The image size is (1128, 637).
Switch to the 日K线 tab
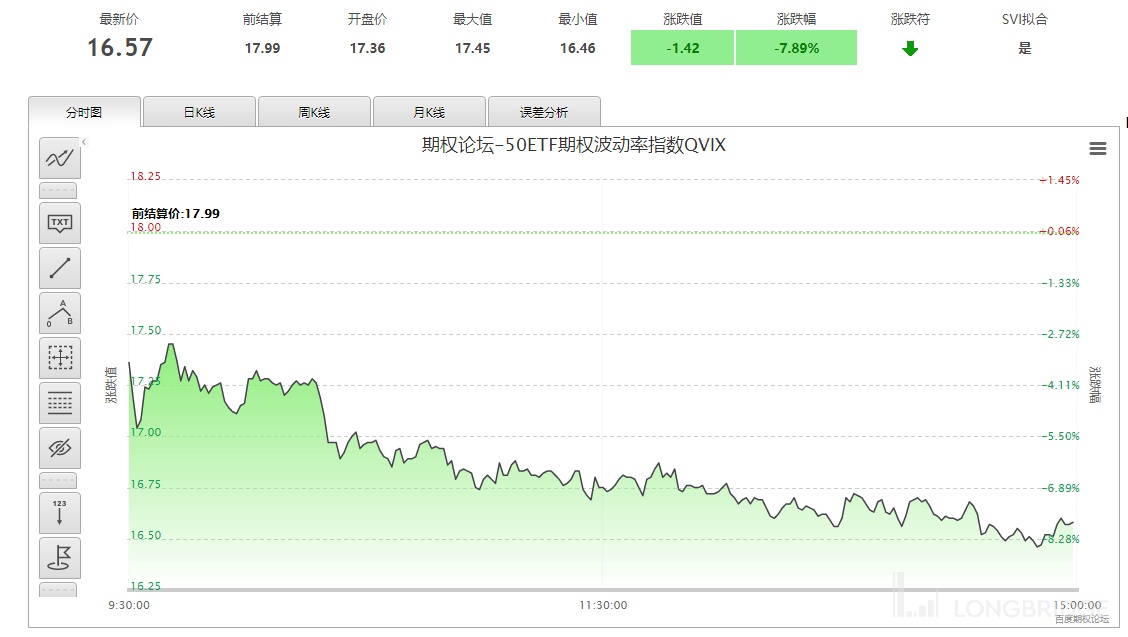(199, 112)
